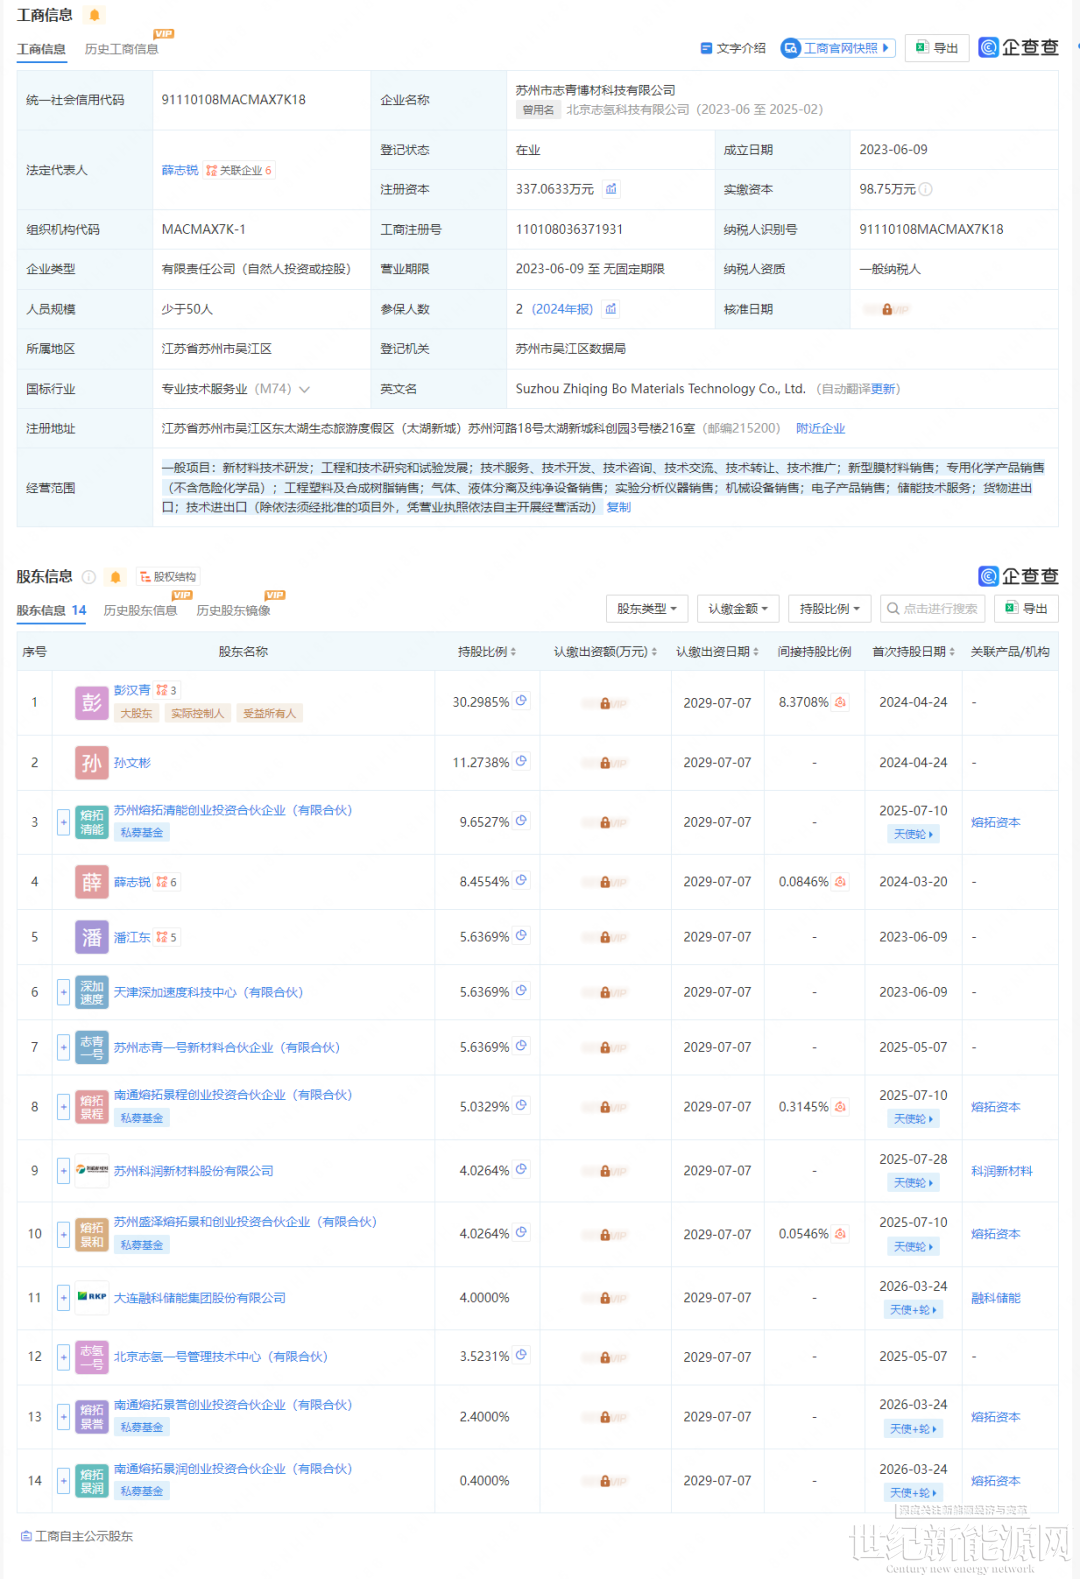Viewport: 1080px width, 1579px height.
Task: Click the pie chart icon beside 30.2985%
Action: (521, 701)
